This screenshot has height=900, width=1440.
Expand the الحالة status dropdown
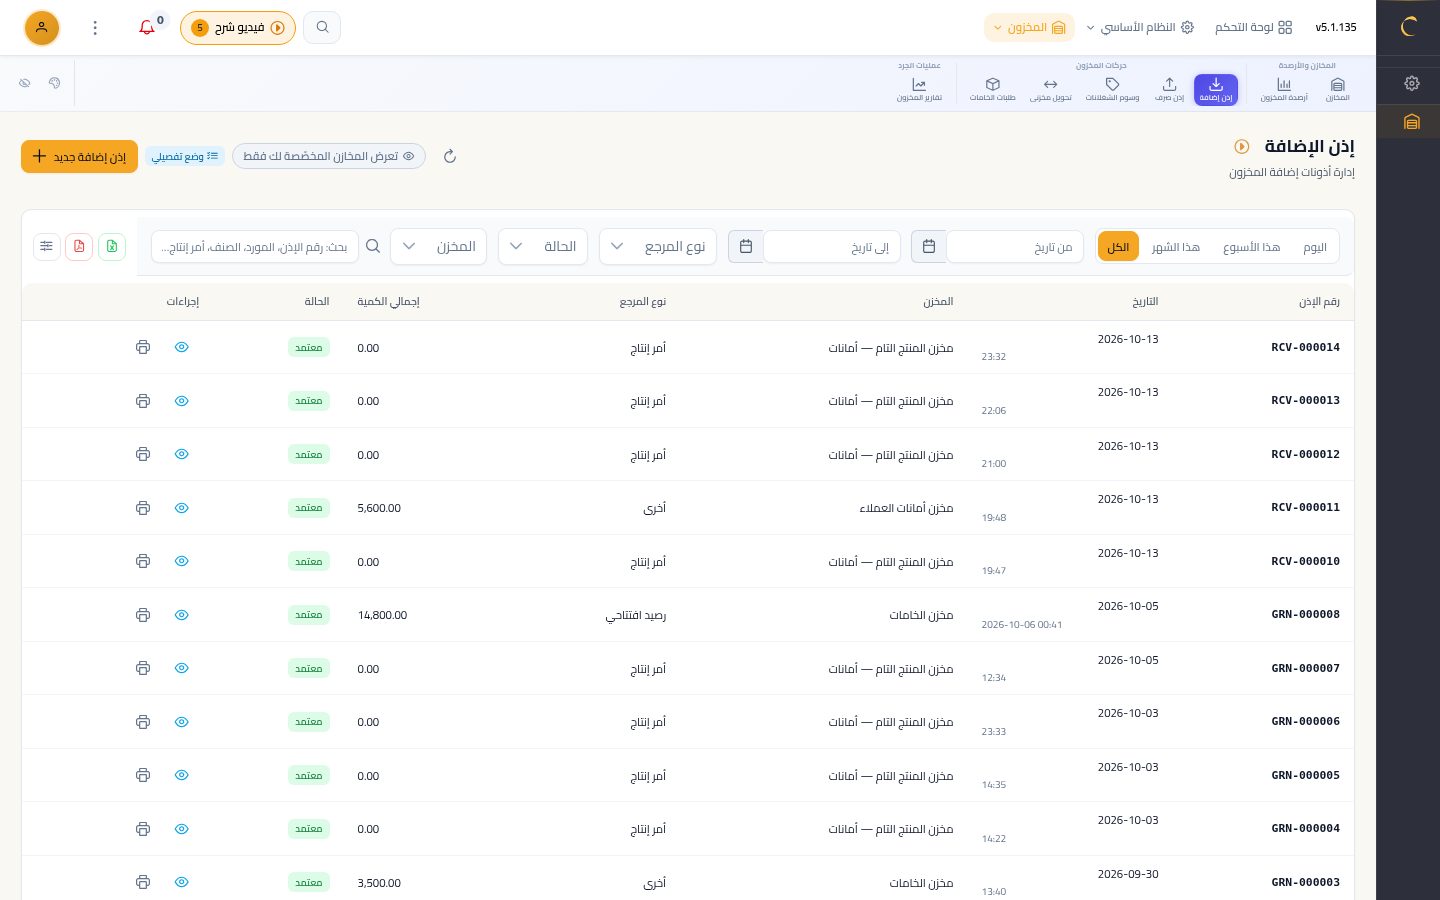point(543,246)
